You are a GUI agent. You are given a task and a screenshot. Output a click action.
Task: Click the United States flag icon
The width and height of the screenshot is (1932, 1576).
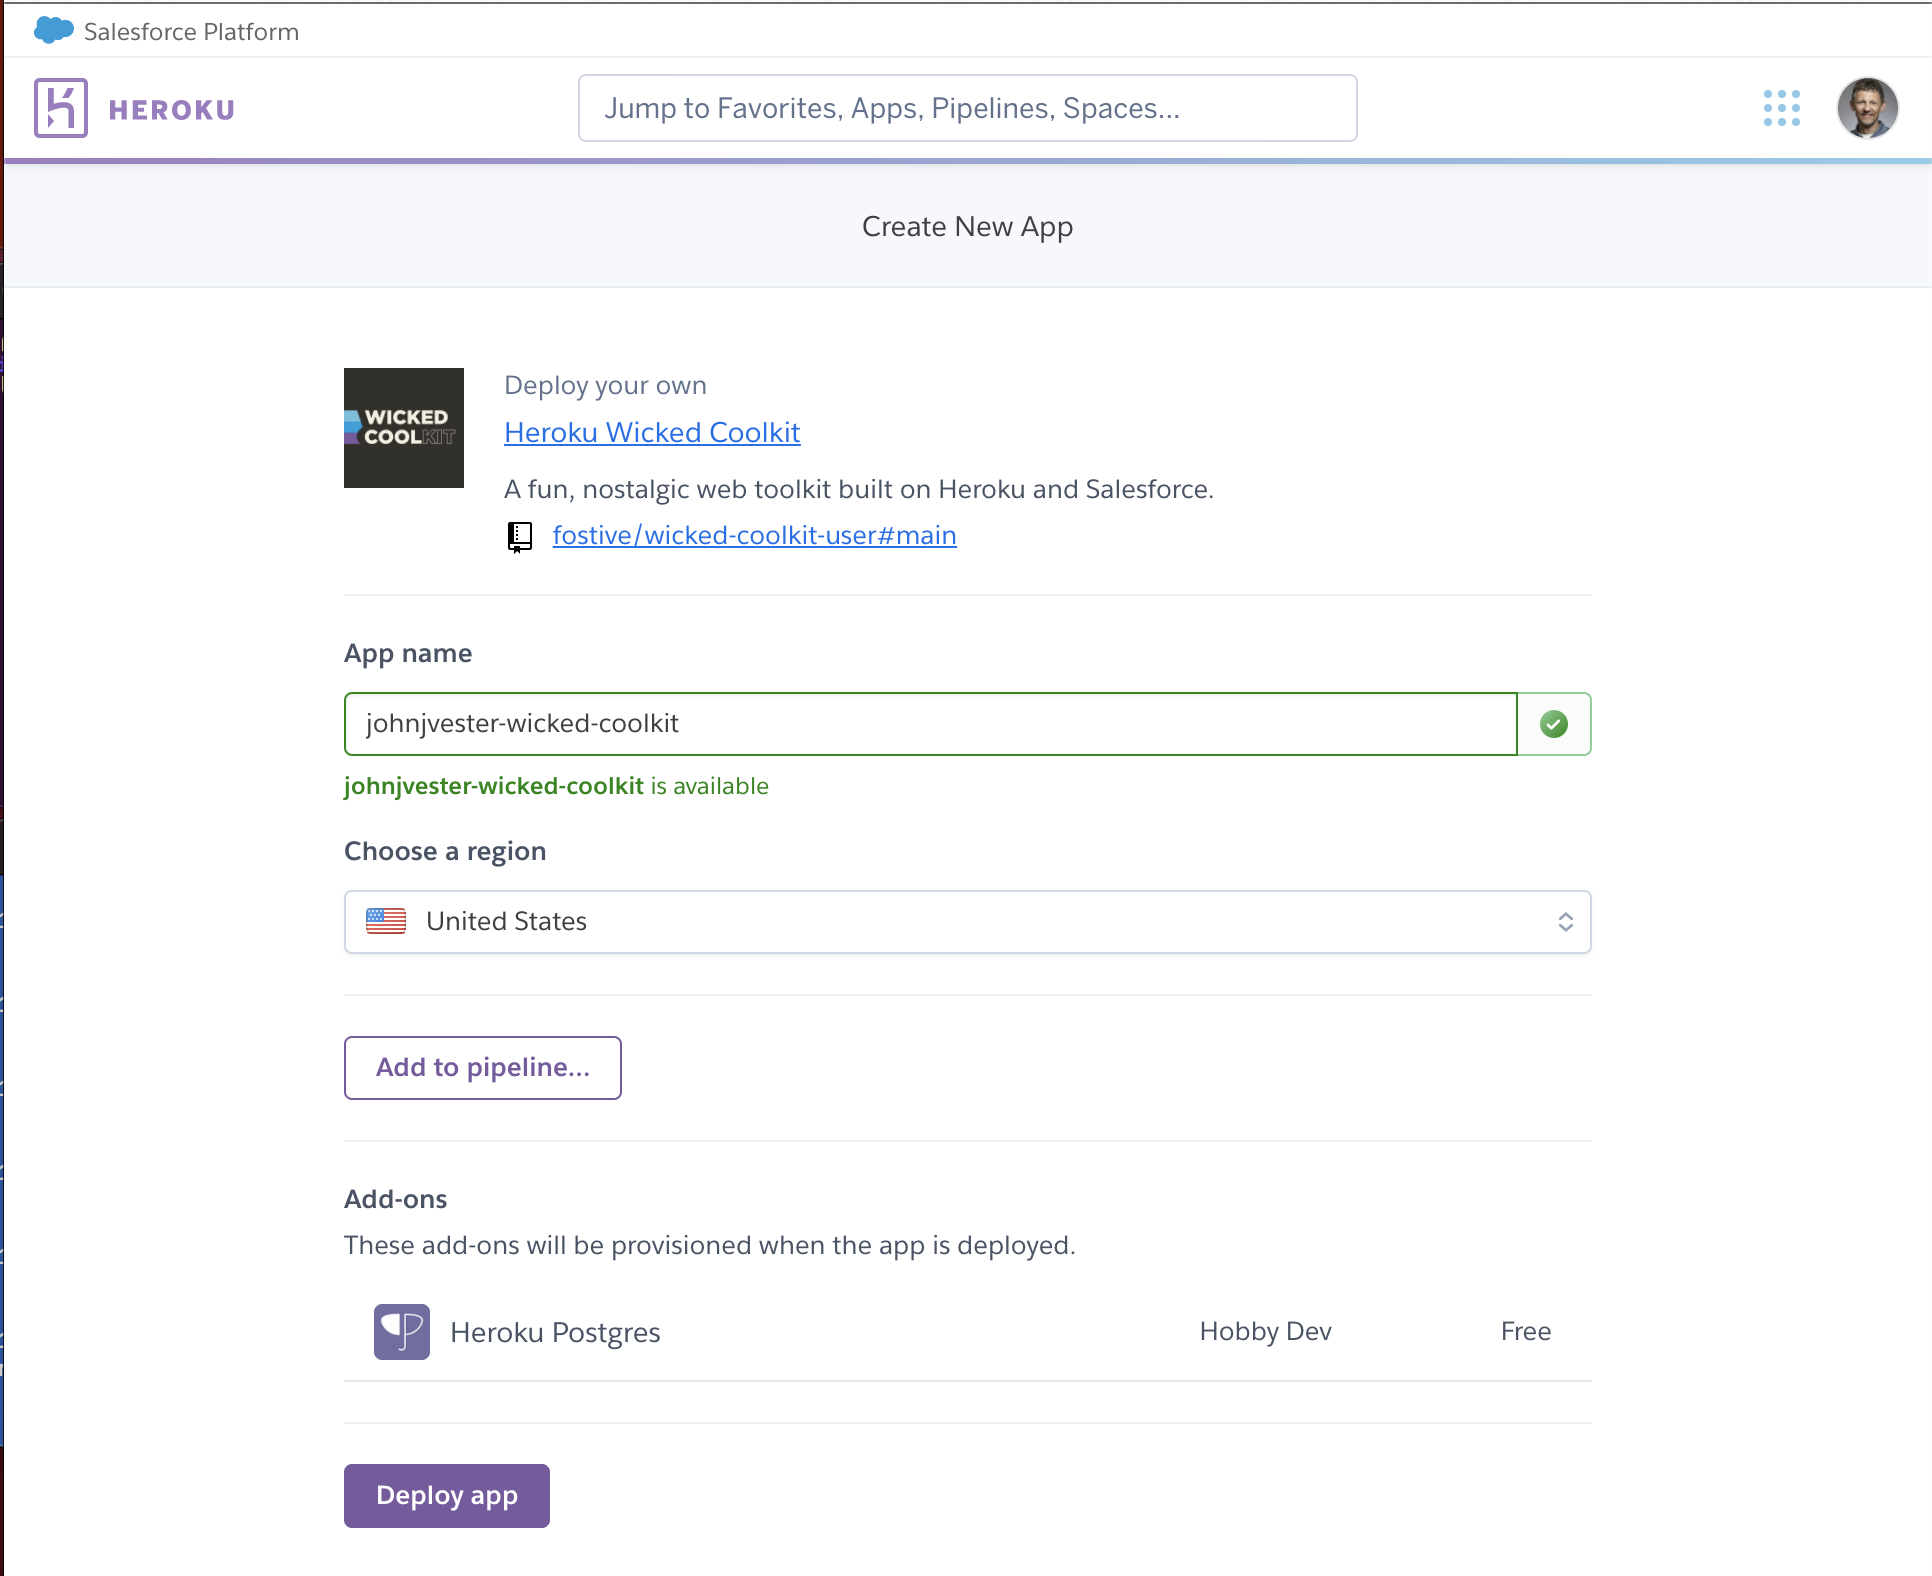coord(386,921)
